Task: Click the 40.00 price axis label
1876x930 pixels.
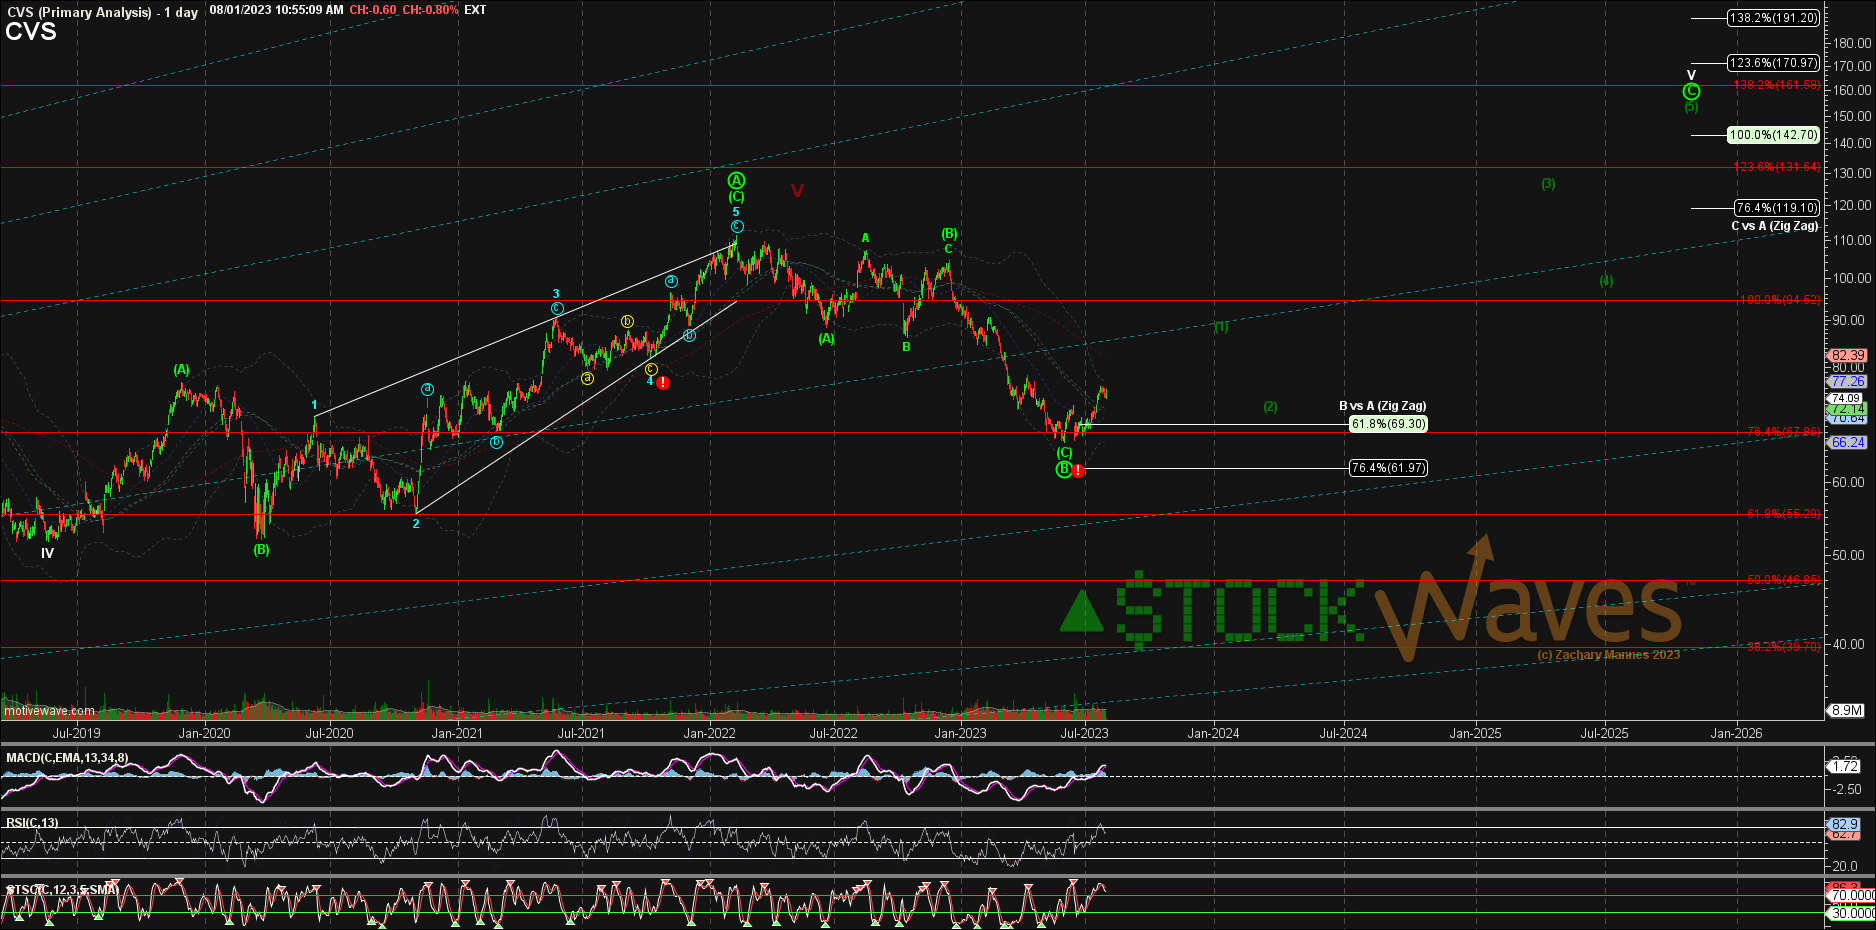Action: click(1848, 644)
